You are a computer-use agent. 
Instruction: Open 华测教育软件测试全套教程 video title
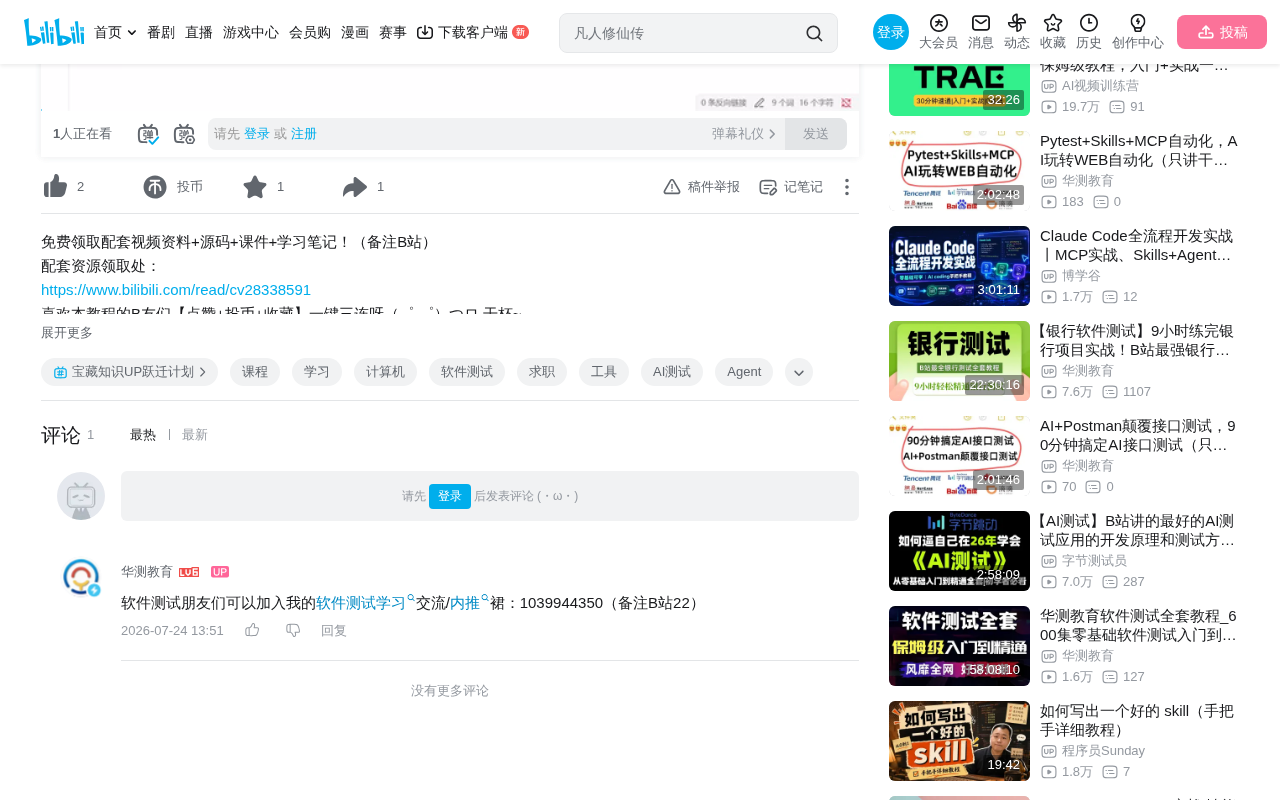point(1139,625)
